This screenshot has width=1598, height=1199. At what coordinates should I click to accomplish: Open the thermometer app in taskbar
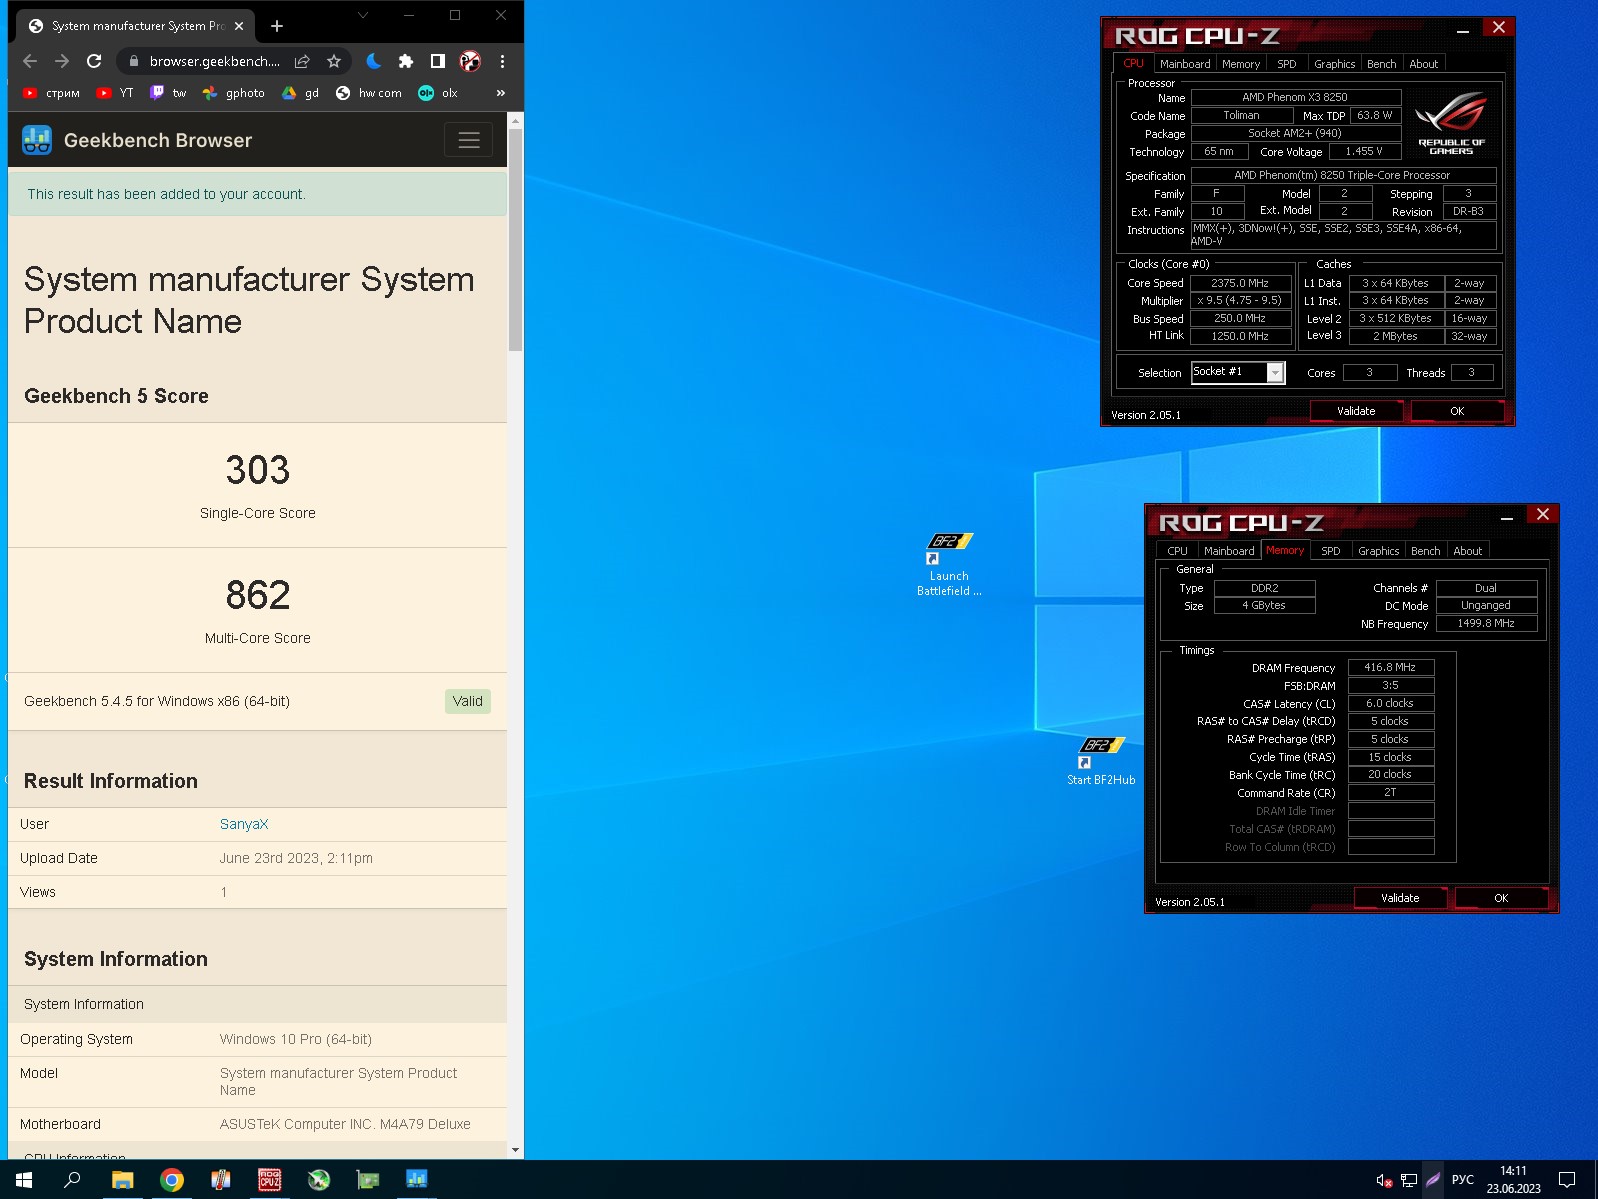tap(221, 1180)
